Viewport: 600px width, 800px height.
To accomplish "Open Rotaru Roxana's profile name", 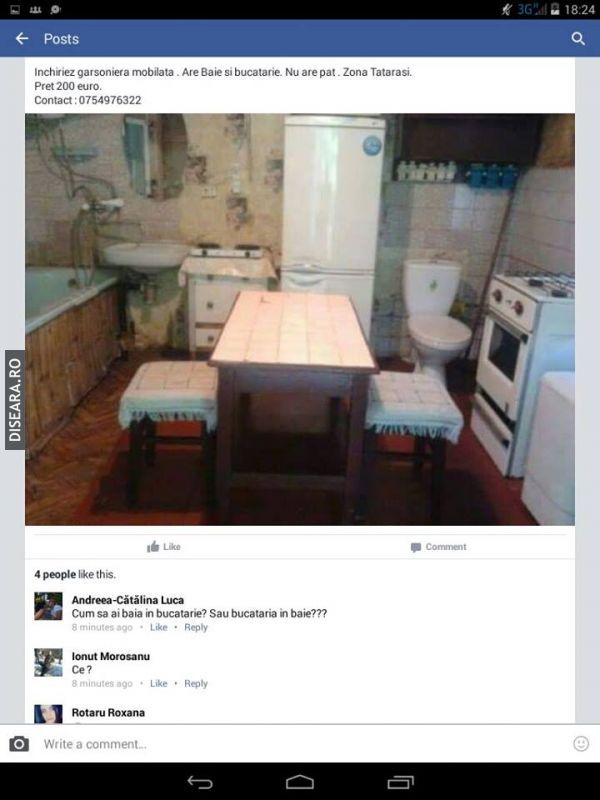I will 108,712.
